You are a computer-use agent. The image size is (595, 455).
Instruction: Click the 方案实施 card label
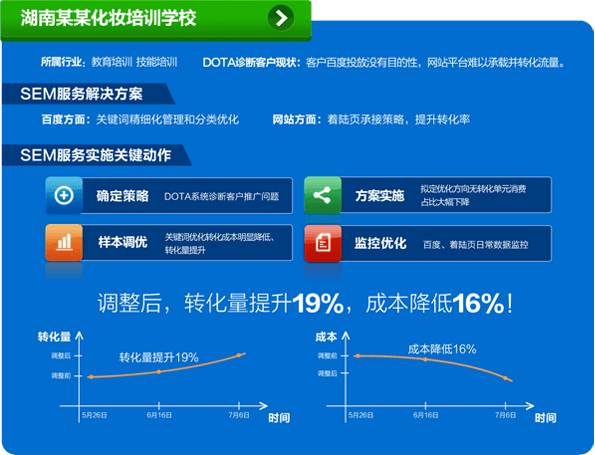(379, 196)
